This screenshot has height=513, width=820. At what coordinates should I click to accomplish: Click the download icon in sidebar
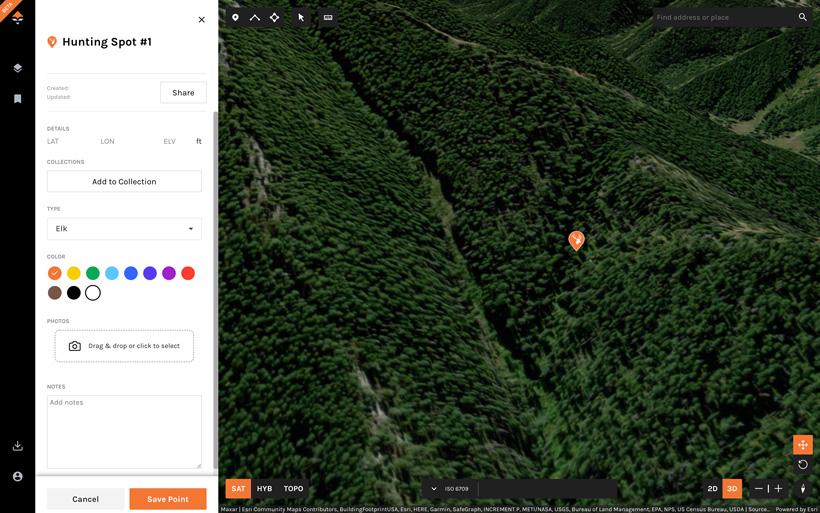[17, 446]
